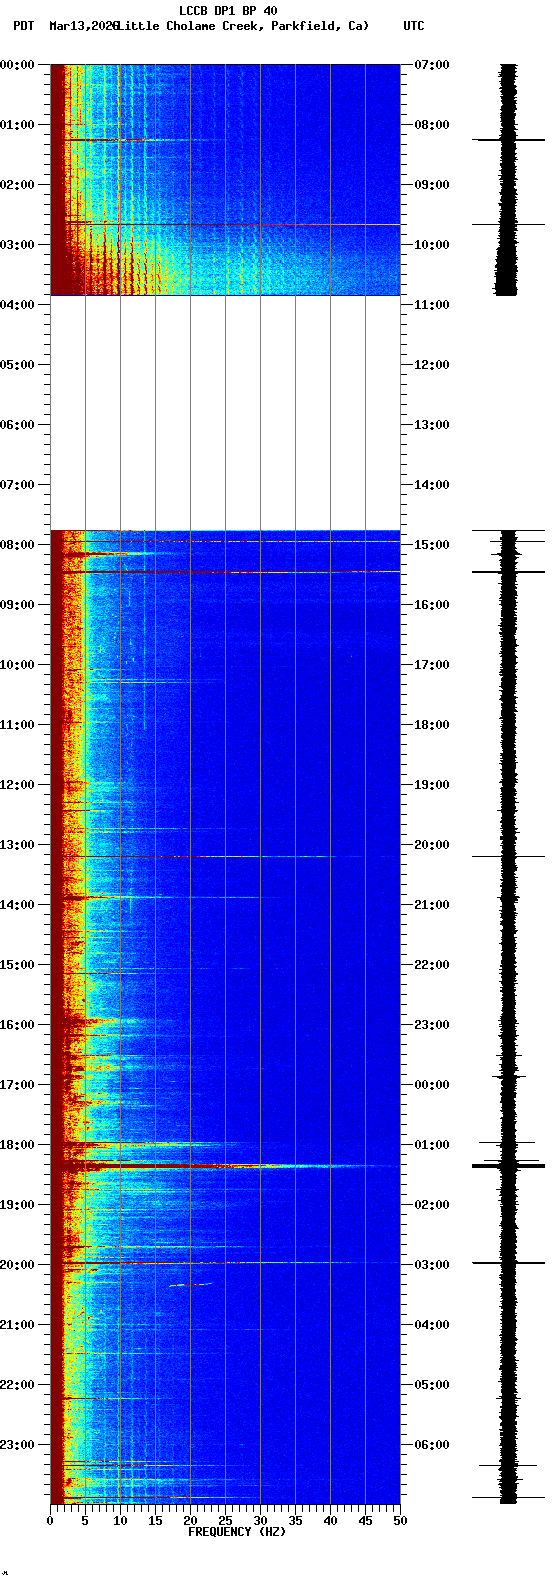Click the '11:00' UTC time label

(x=432, y=305)
